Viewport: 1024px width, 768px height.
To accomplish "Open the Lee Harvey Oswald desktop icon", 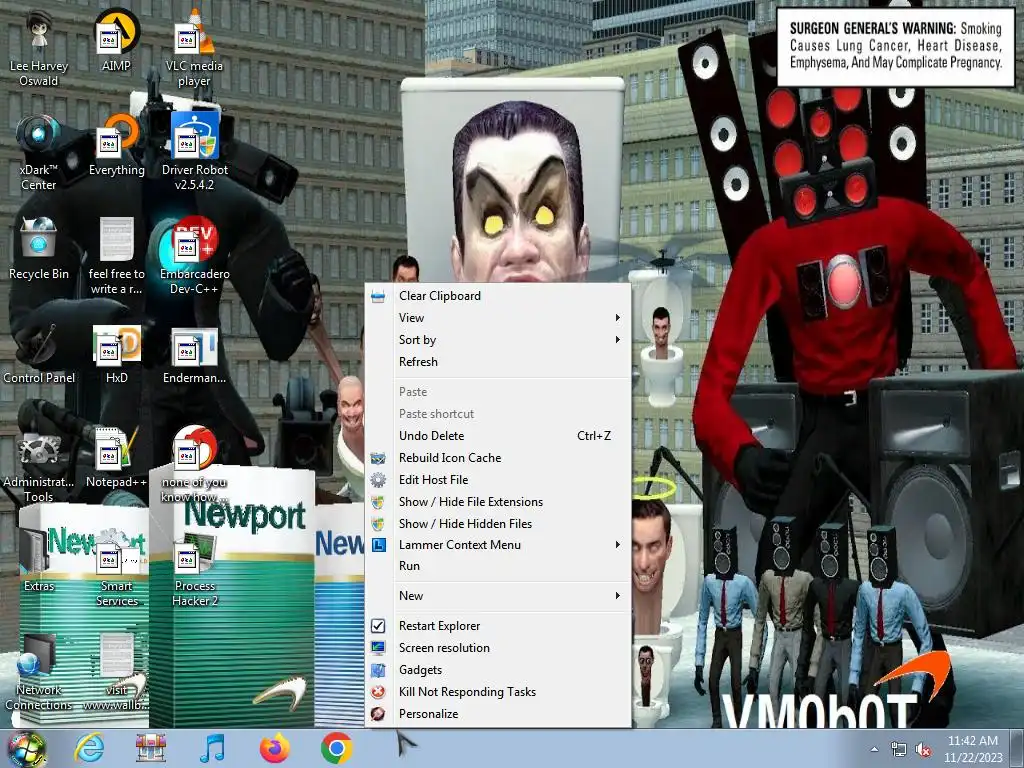I will [x=39, y=47].
